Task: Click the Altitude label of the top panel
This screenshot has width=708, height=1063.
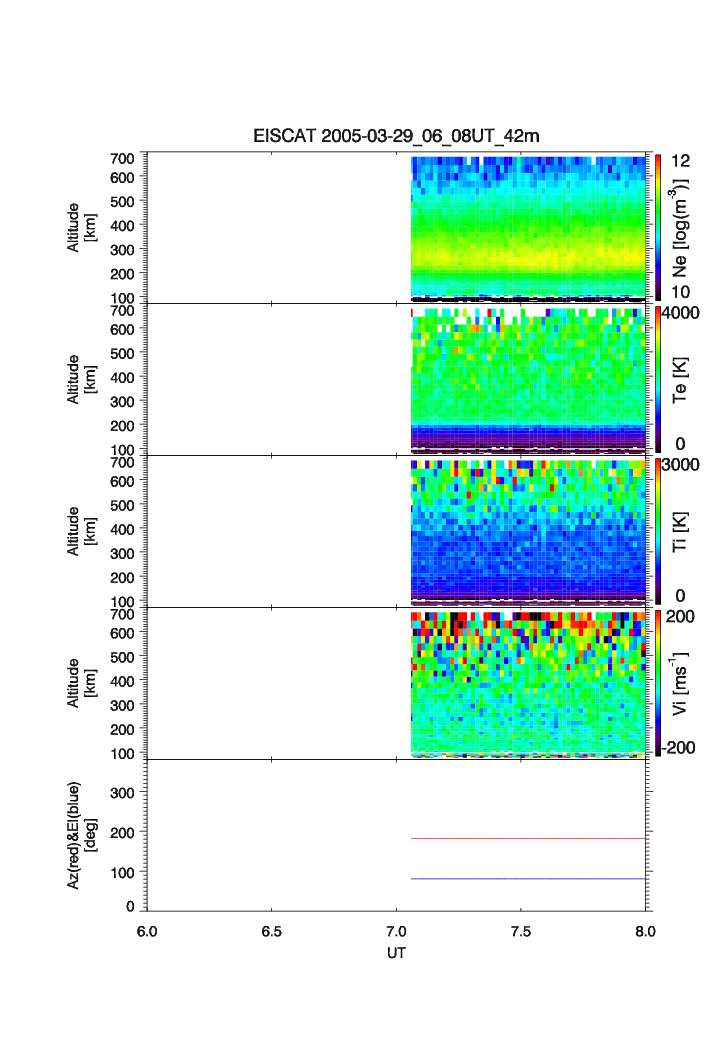Action: [x=80, y=227]
